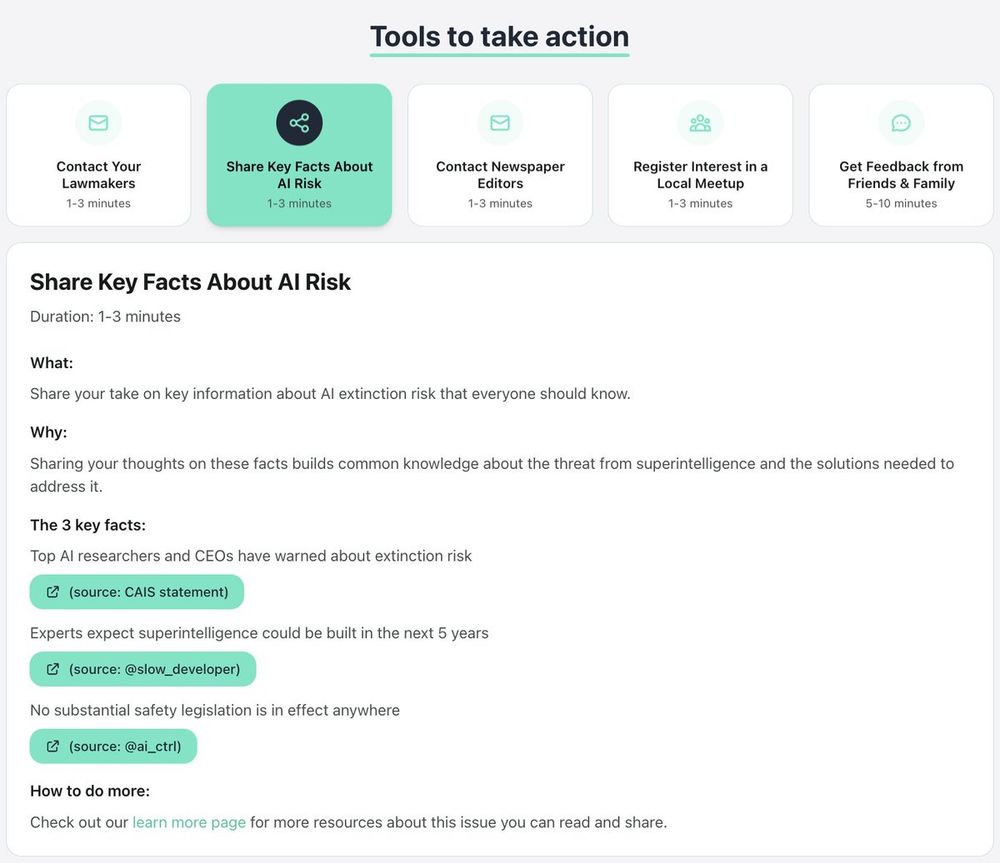Click the 5-10 minutes duration label
Image resolution: width=1000 pixels, height=863 pixels.
[901, 203]
